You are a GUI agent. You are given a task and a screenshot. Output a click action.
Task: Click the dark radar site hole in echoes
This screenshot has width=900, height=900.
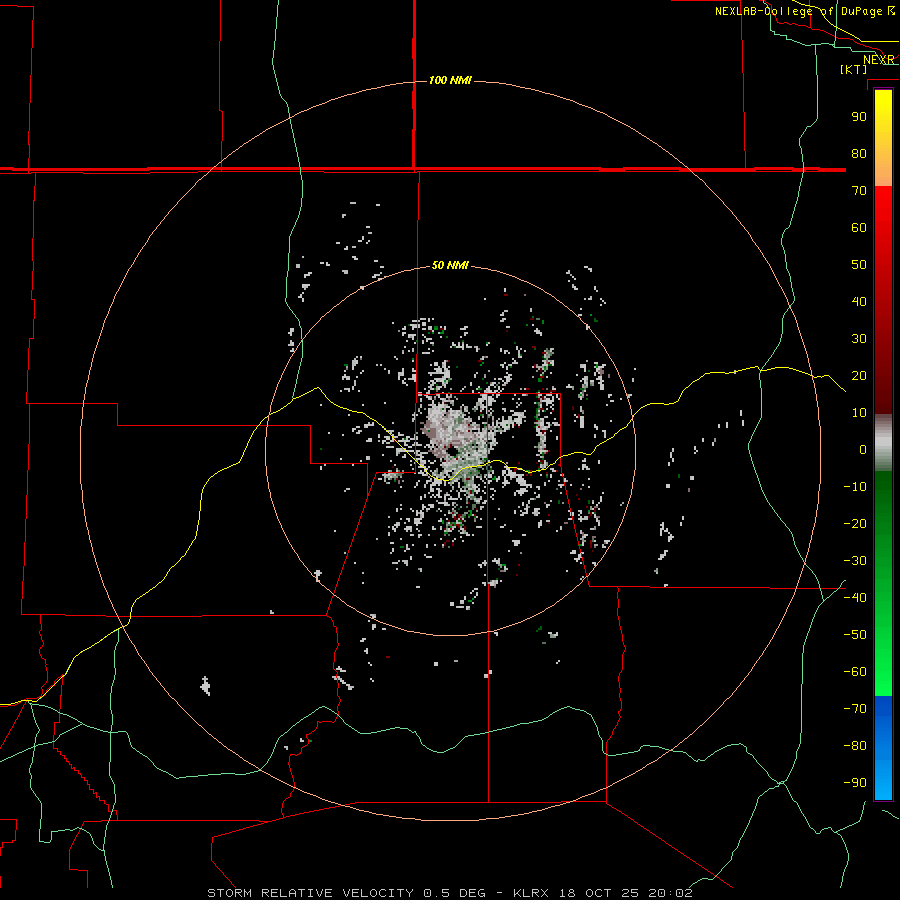tap(452, 451)
